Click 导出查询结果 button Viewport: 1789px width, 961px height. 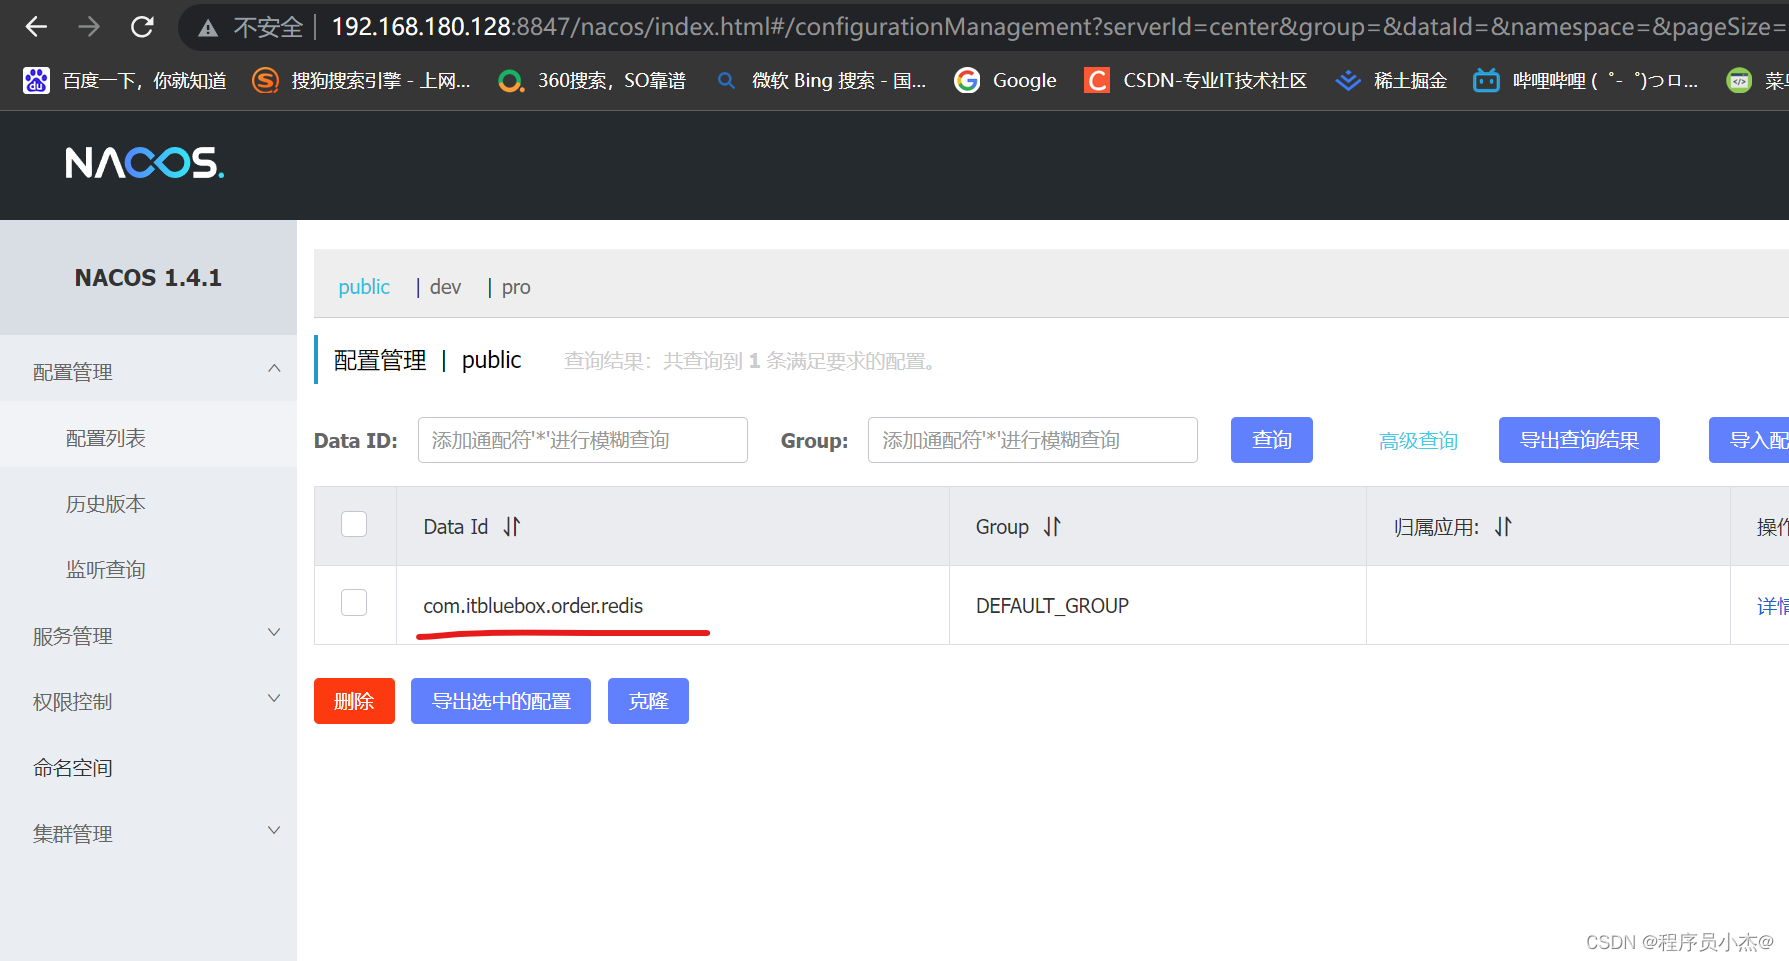coord(1579,440)
